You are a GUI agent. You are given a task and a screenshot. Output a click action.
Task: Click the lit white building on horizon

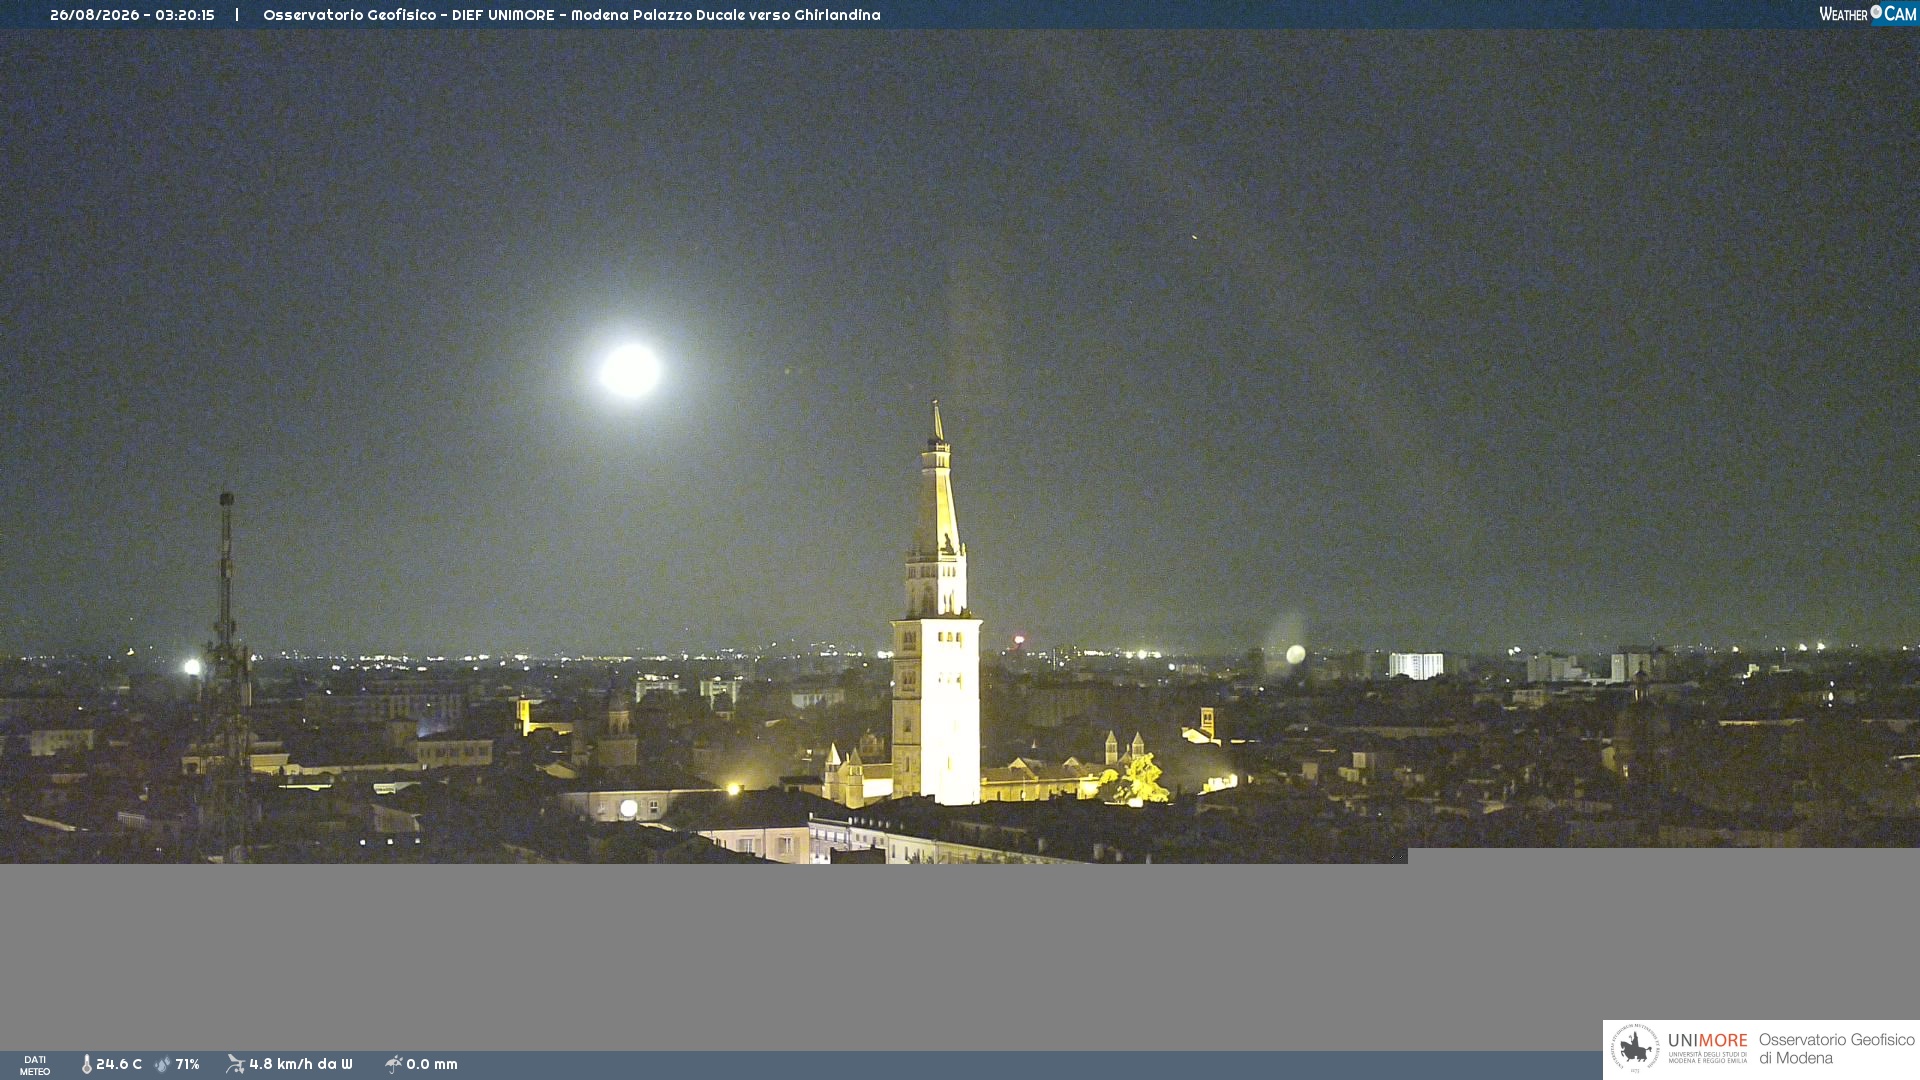1416,665
